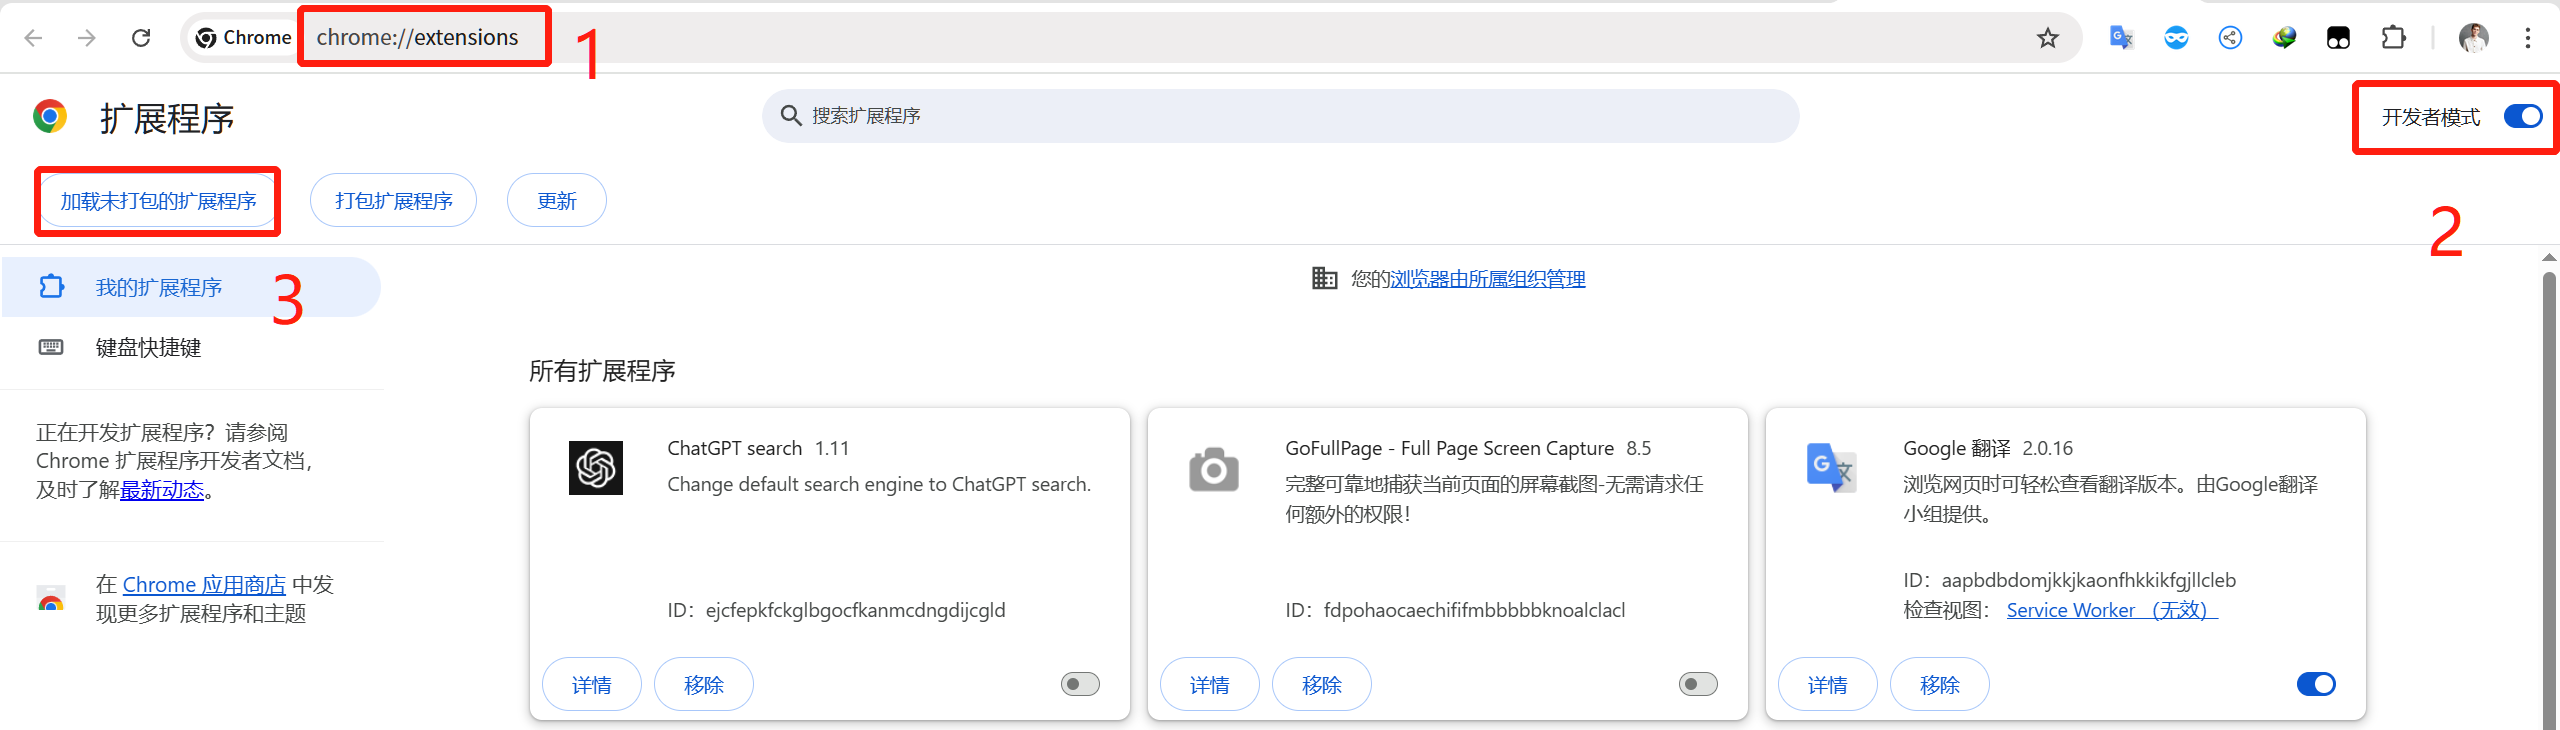Open the Google Translate toolbar extension icon
Screen dimensions: 2560x730
pyautogui.click(x=2121, y=38)
